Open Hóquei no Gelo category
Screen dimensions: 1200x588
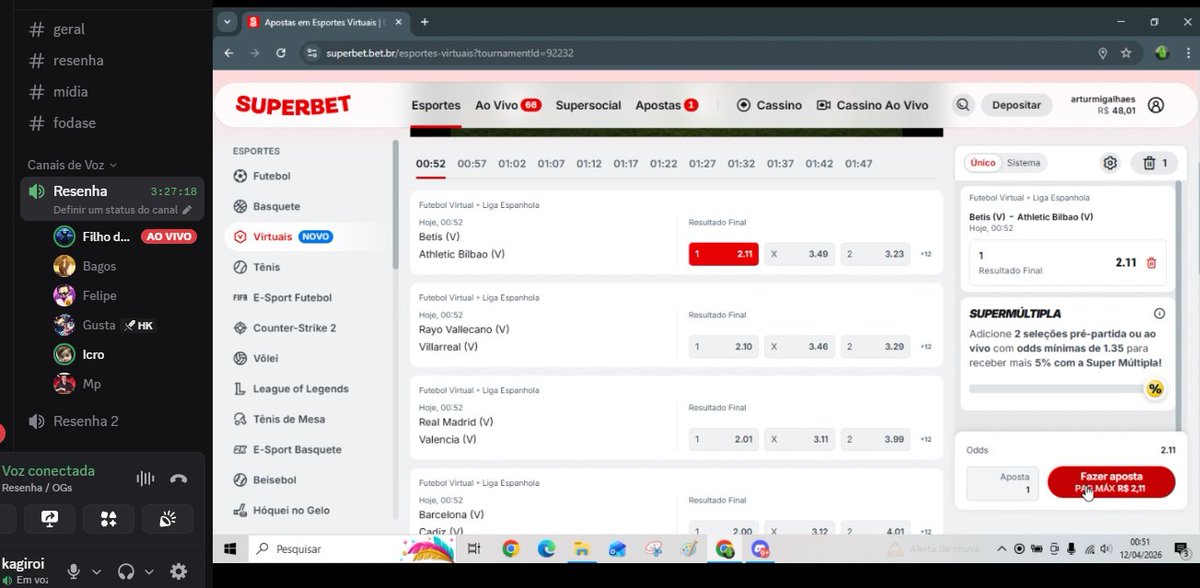[281, 510]
